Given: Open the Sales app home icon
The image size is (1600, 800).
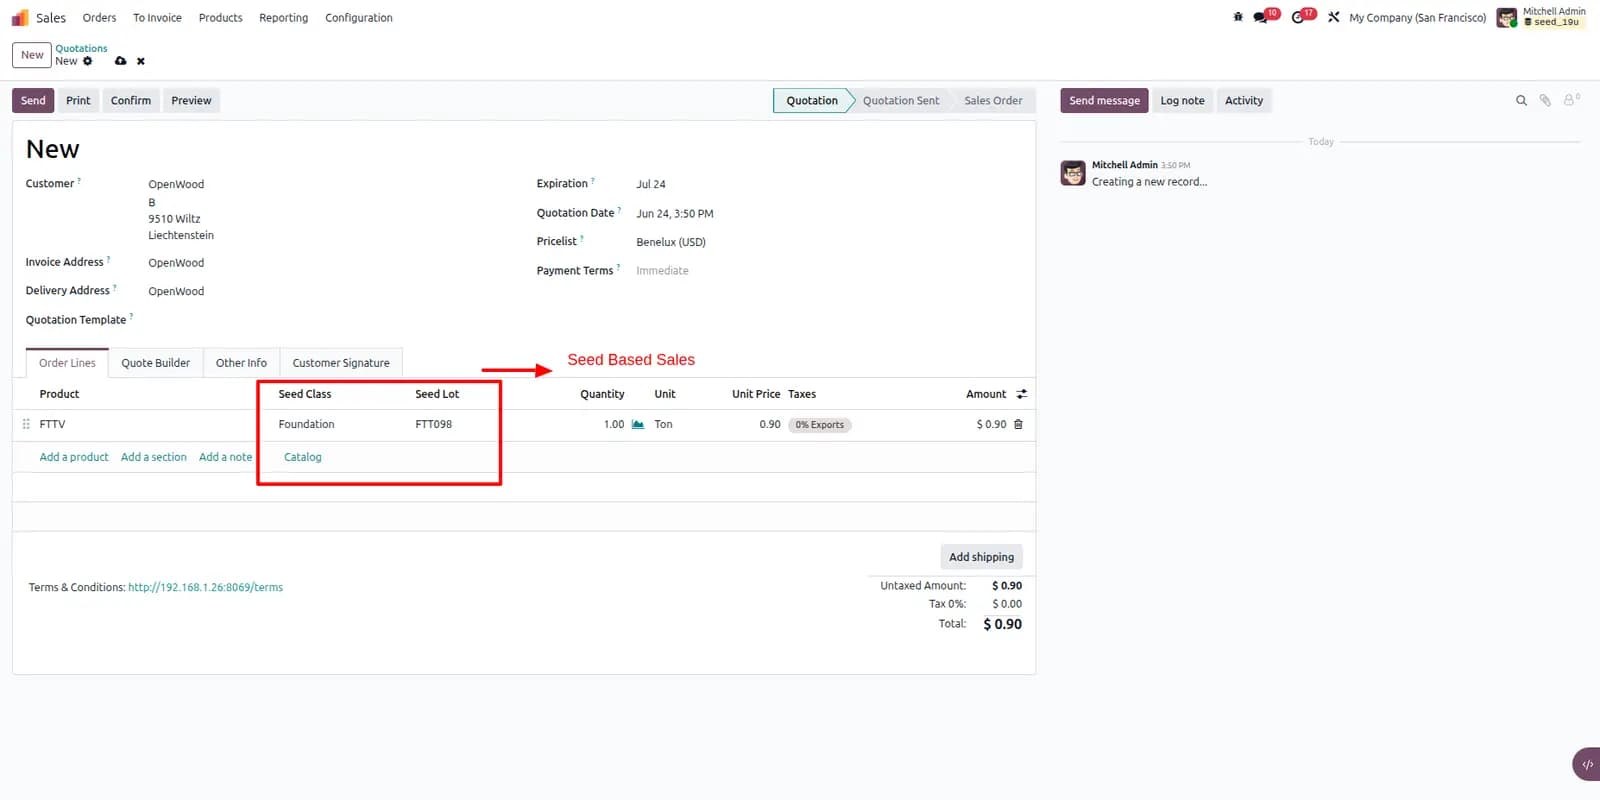Looking at the screenshot, I should 20,18.
